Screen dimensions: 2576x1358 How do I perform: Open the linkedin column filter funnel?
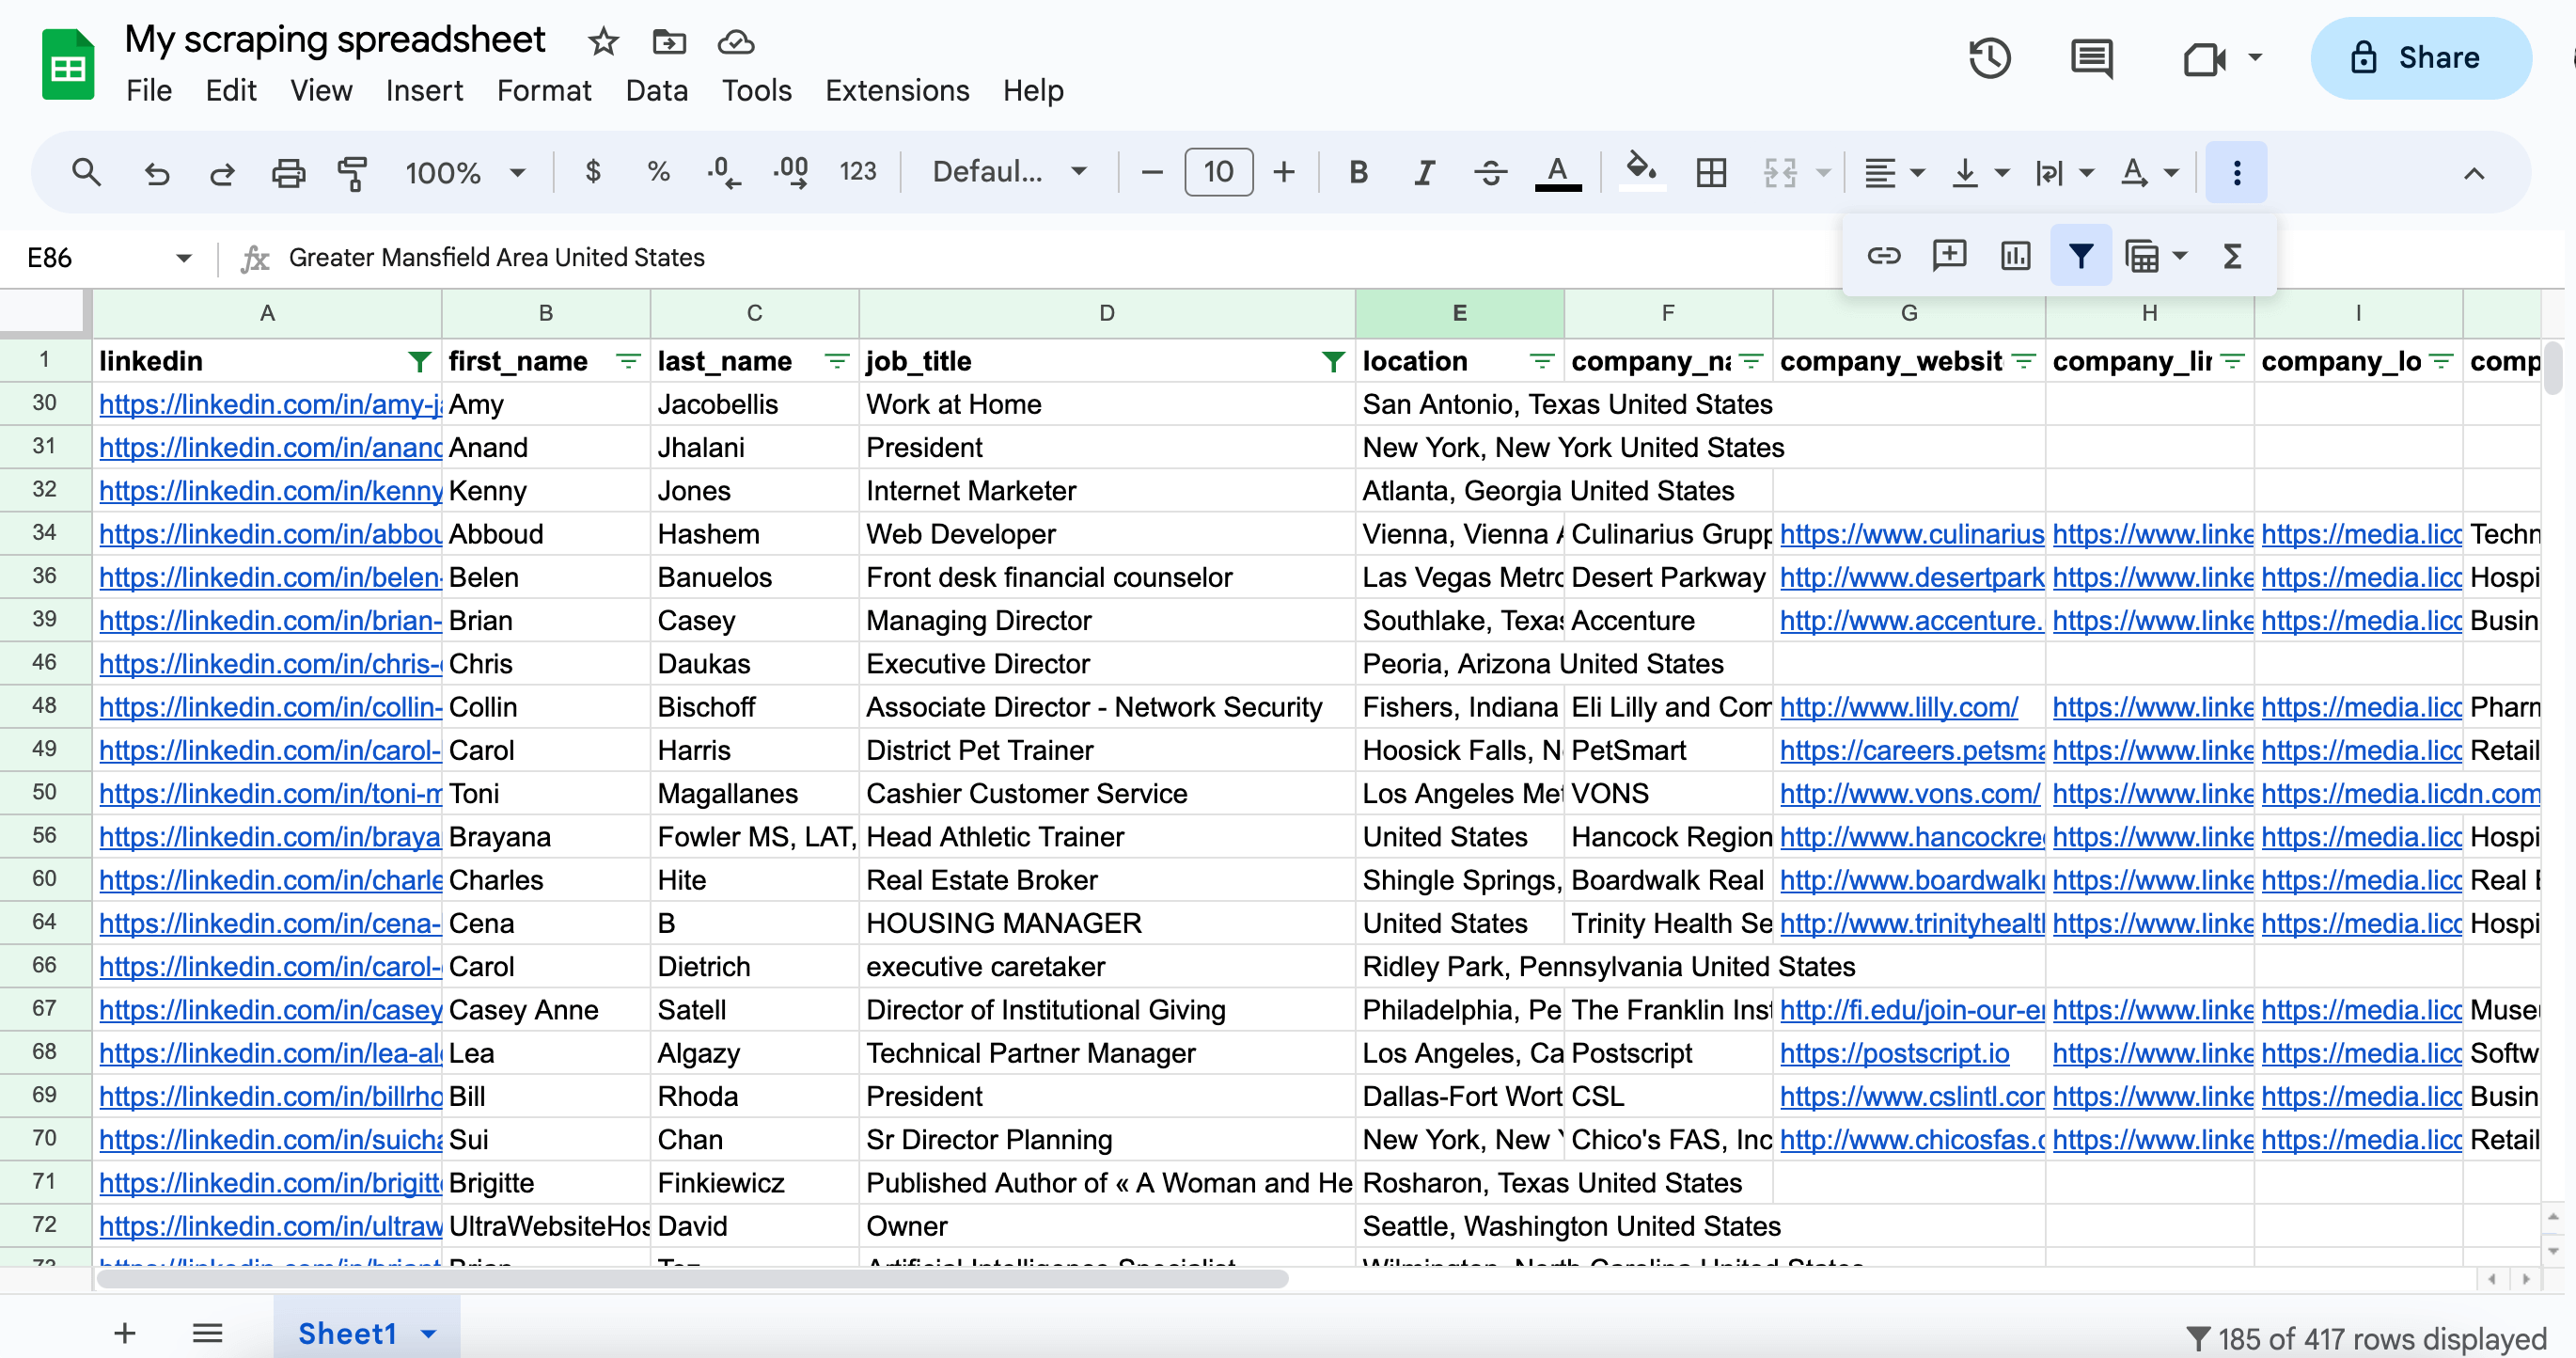point(420,361)
